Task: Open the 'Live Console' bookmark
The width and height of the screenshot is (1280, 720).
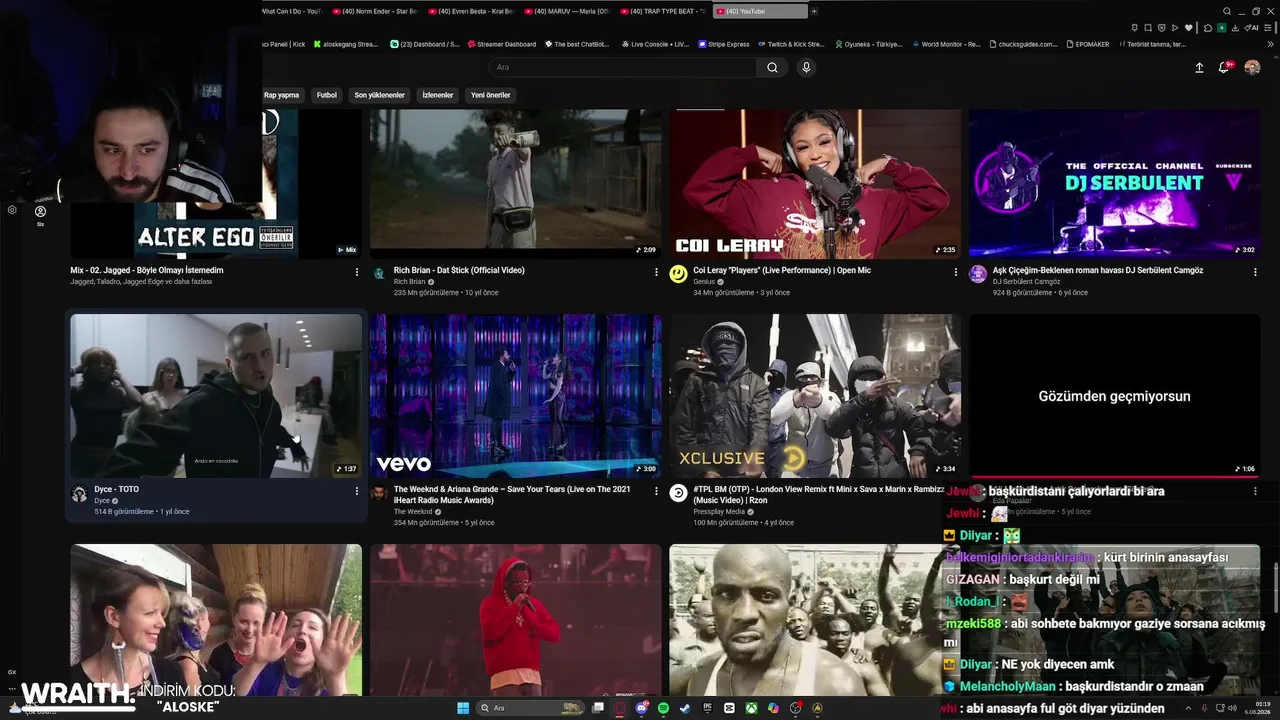Action: point(655,44)
